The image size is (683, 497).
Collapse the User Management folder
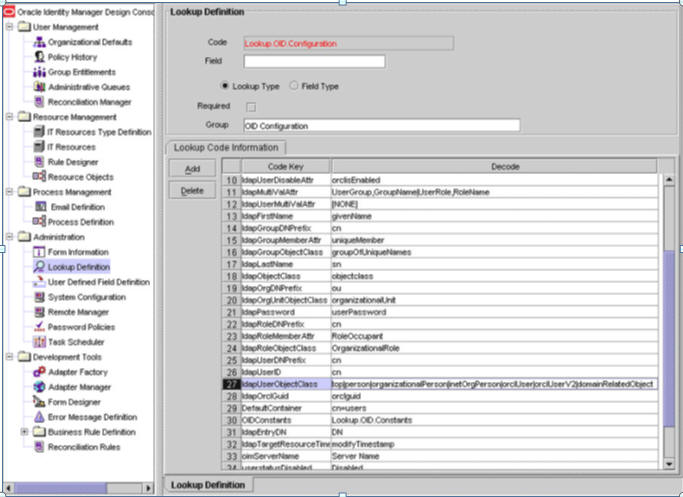10,27
